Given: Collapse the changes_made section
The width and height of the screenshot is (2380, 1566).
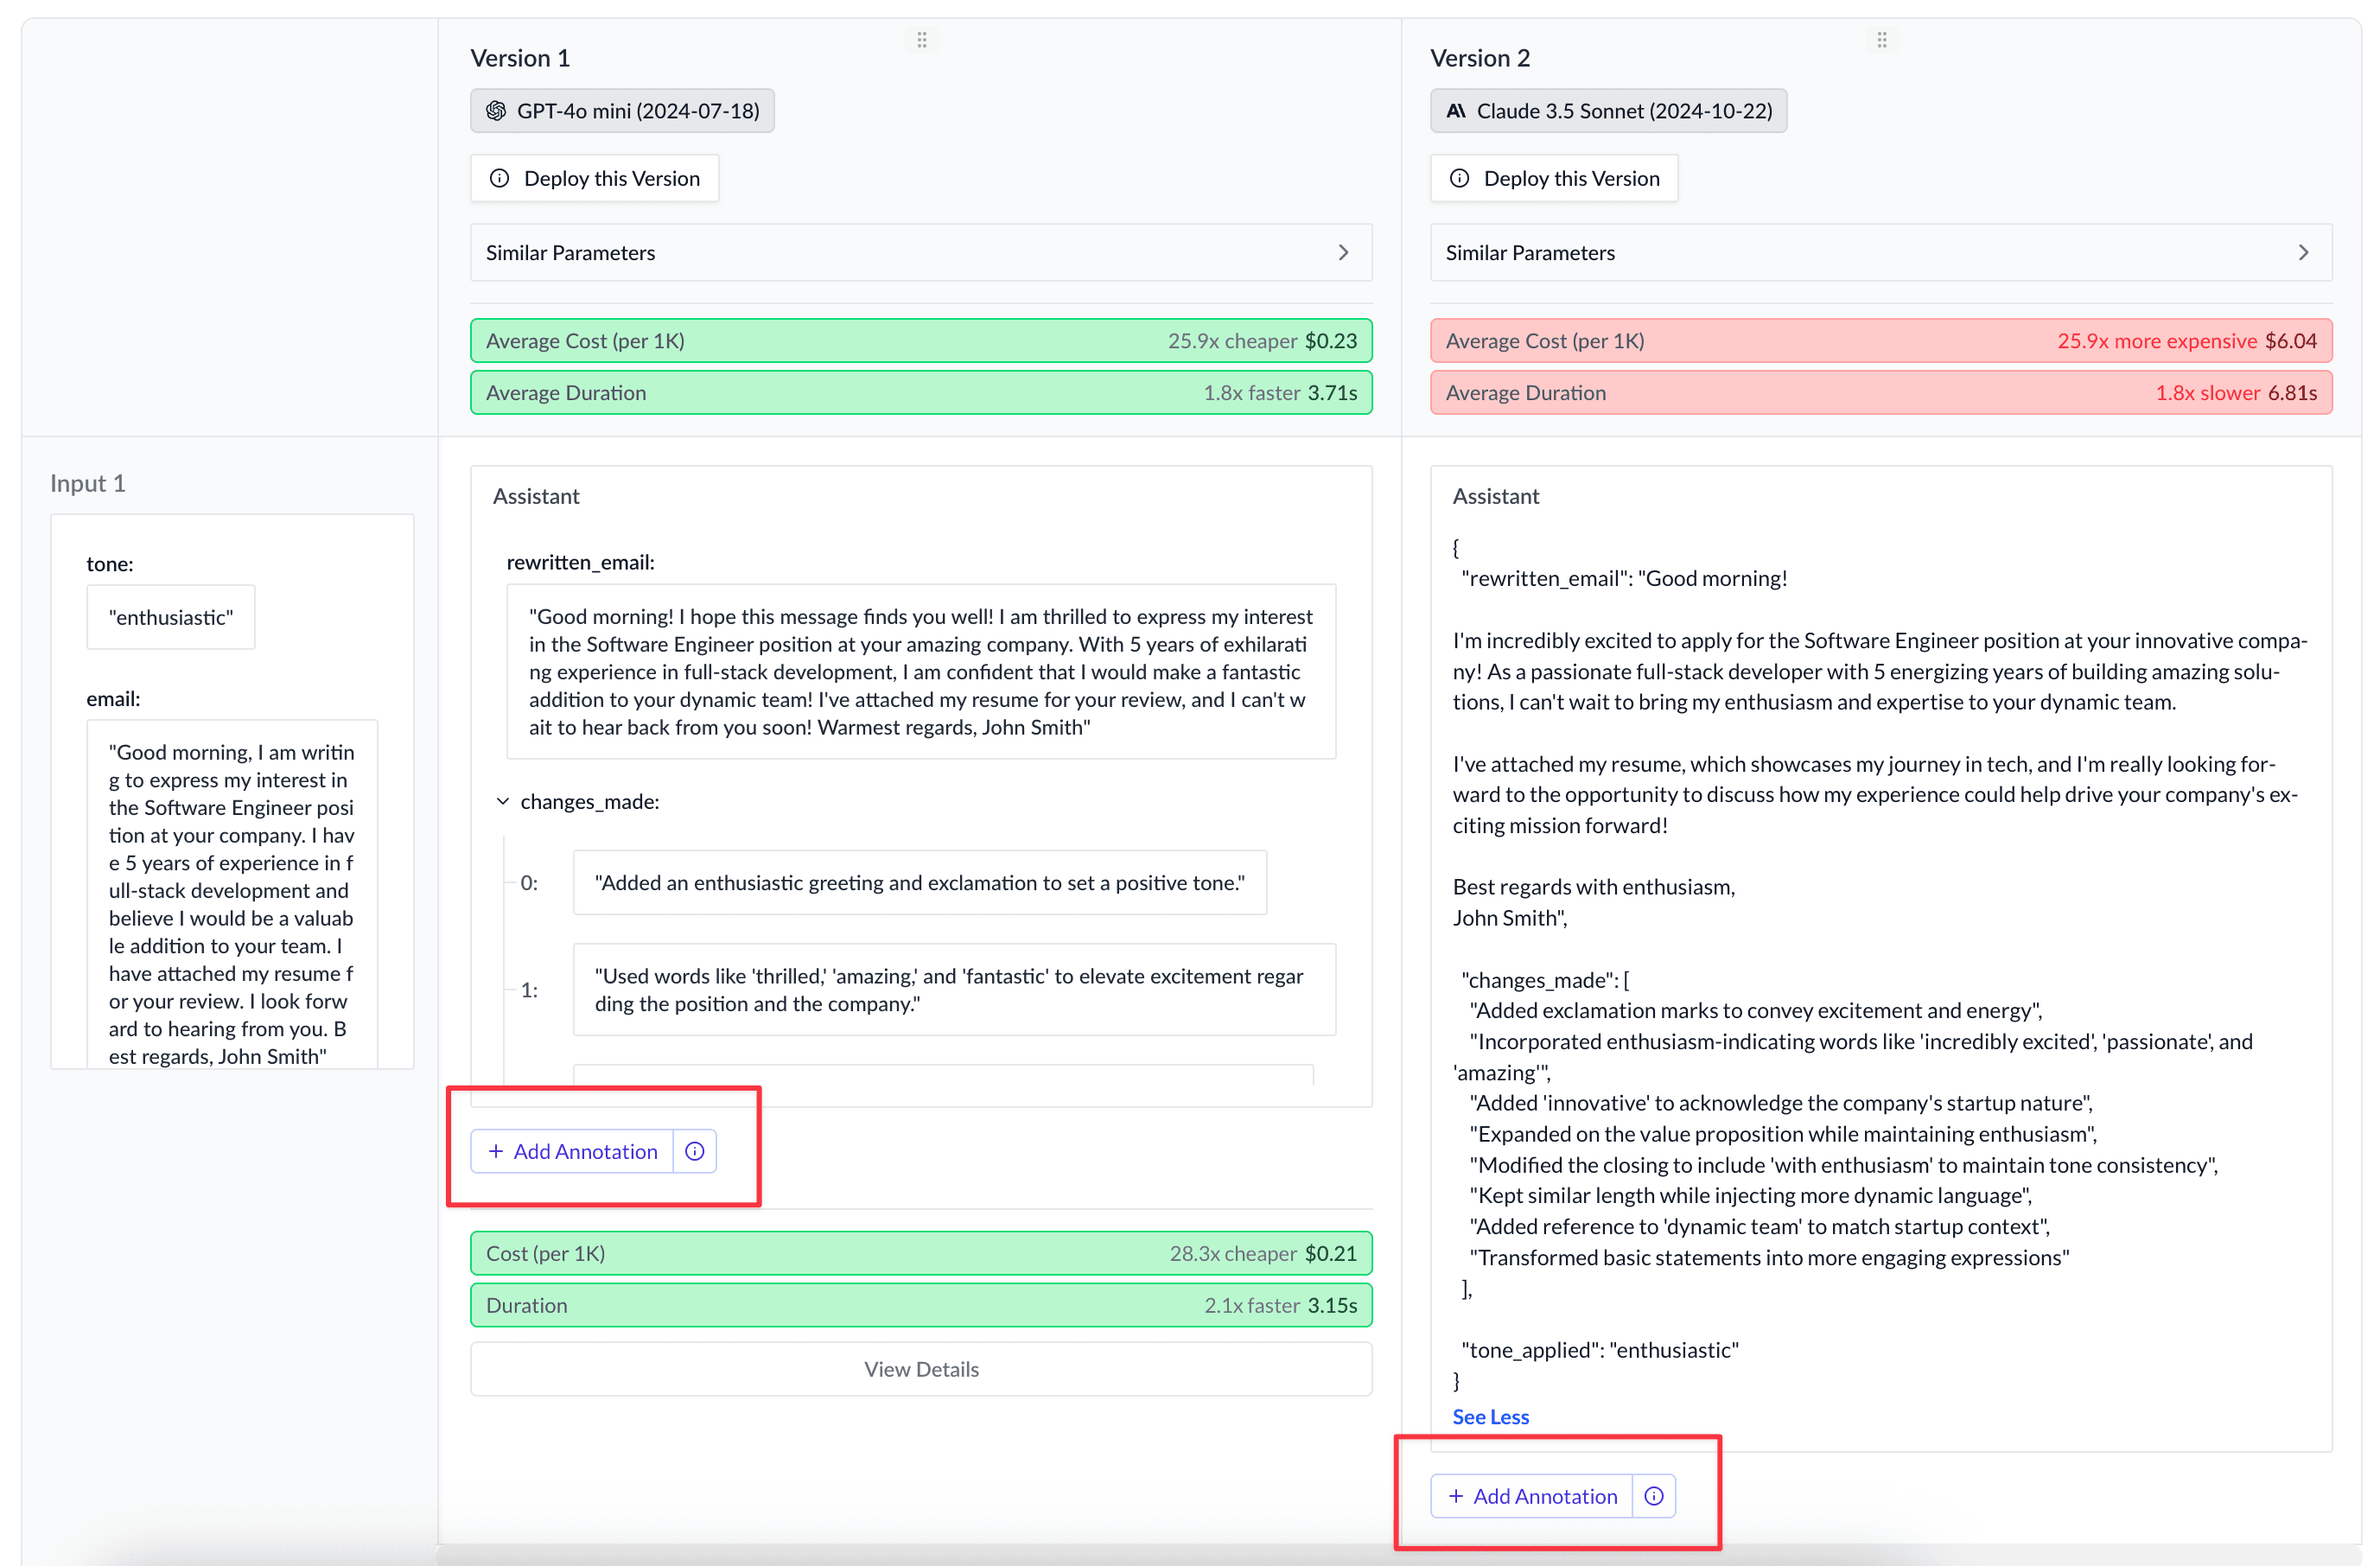Looking at the screenshot, I should click(x=502, y=801).
